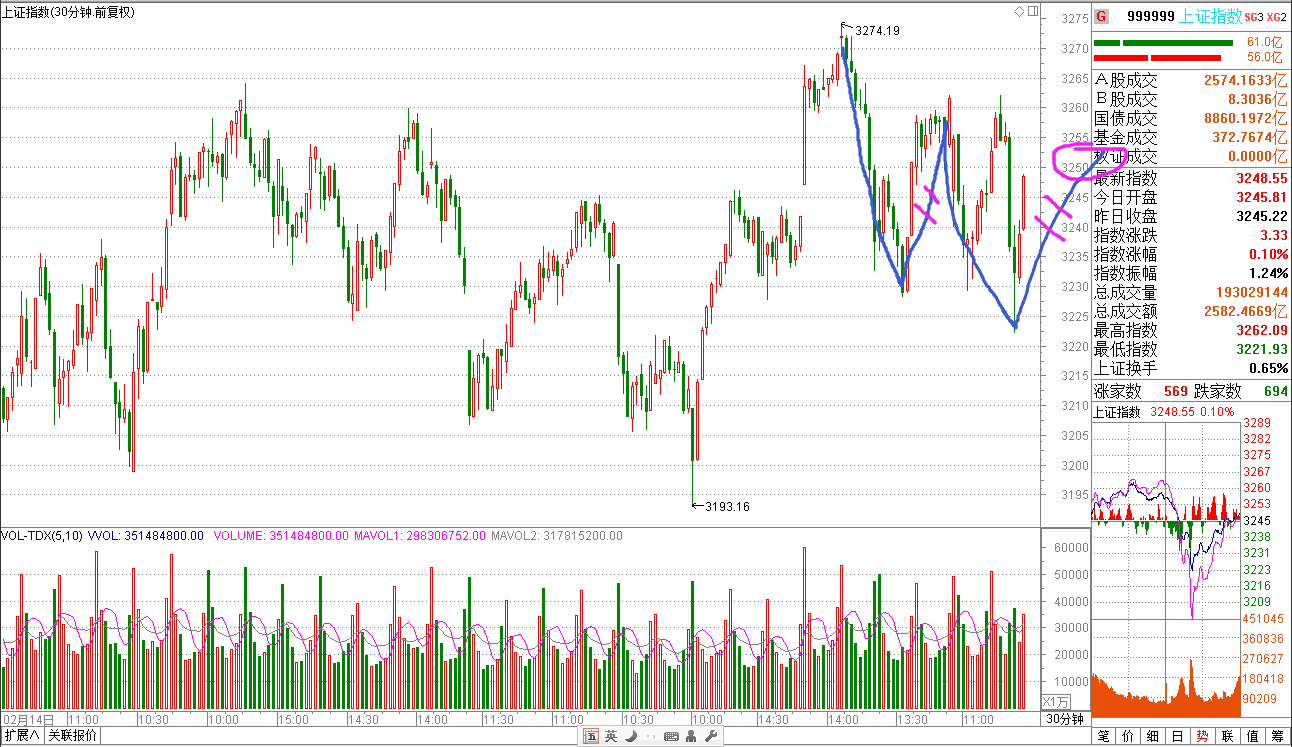Click the diamond icon above the chart
This screenshot has width=1292, height=747.
point(1020,12)
